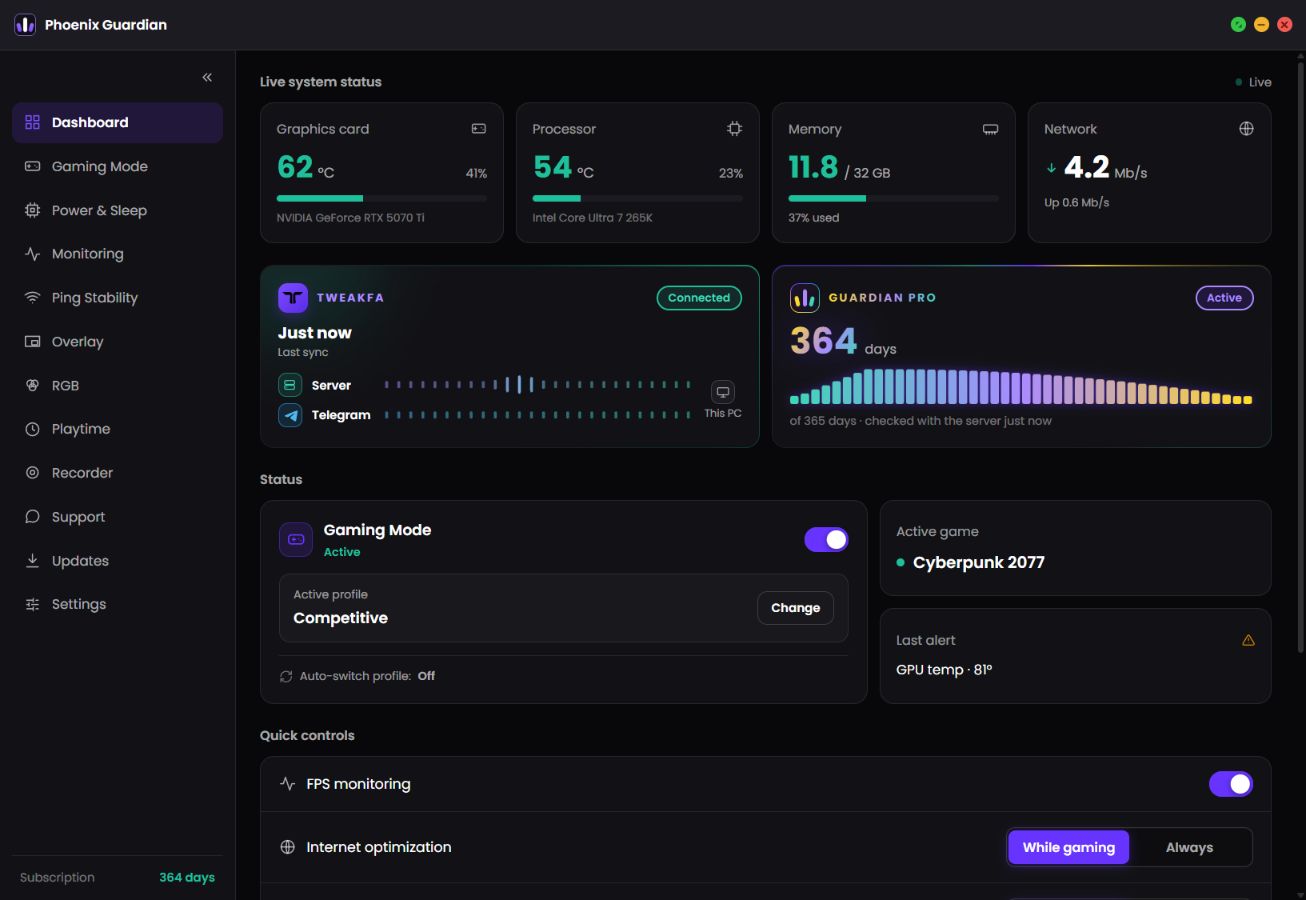Click the Processor usage bar
The width and height of the screenshot is (1306, 900).
click(x=638, y=198)
